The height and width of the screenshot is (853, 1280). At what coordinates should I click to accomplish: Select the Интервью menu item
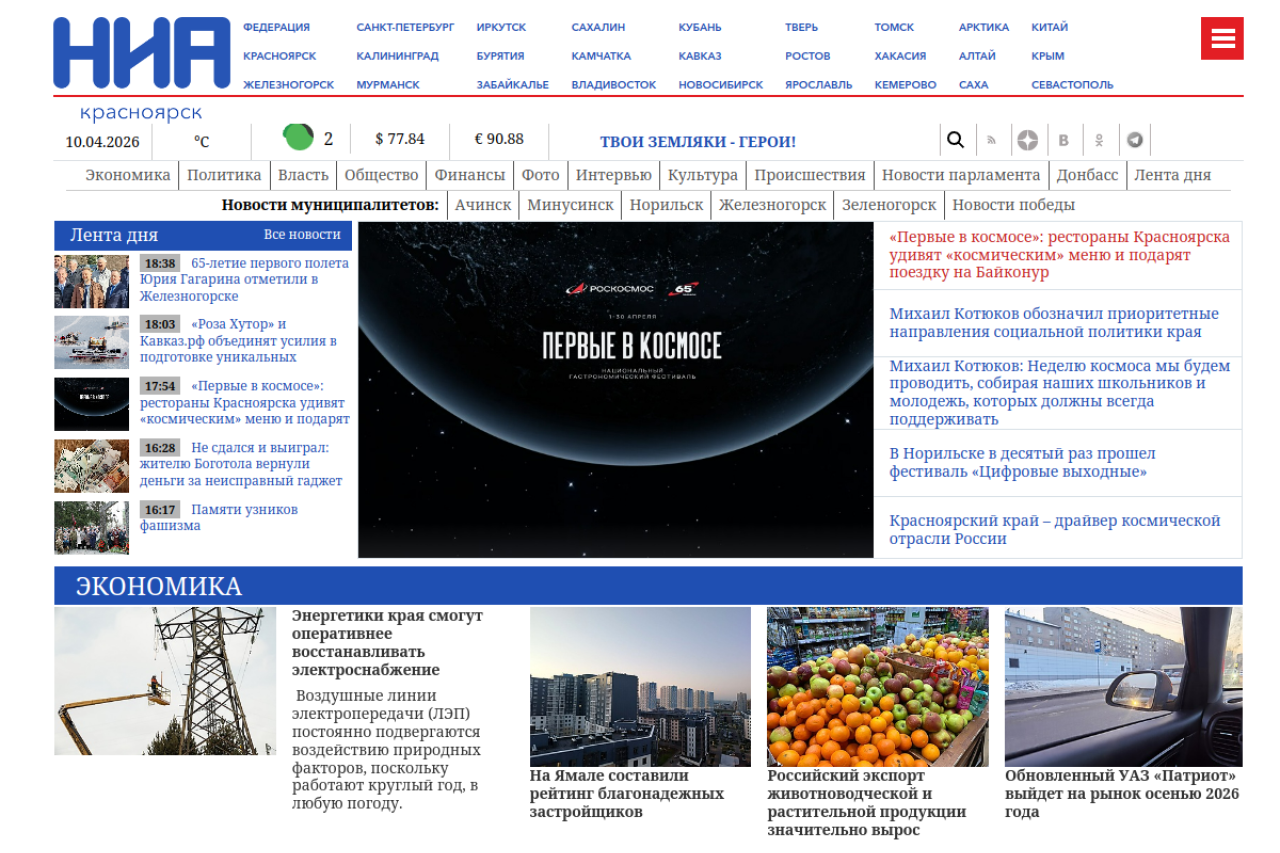[613, 175]
